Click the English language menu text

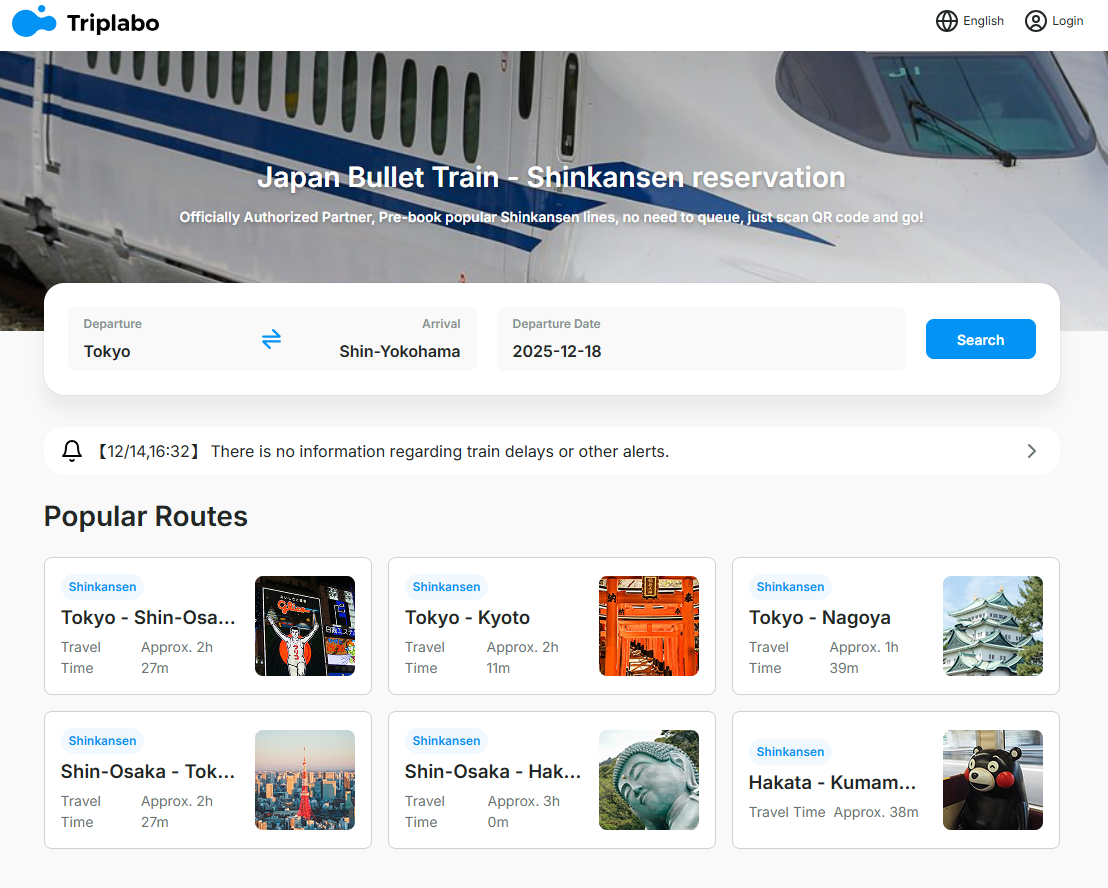[x=983, y=21]
